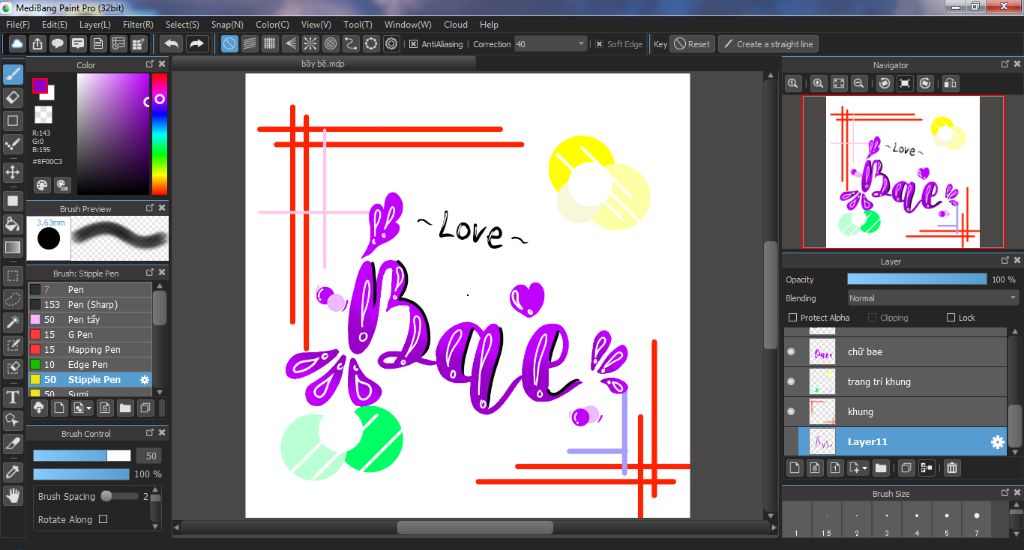Click the Undo arrow

click(x=172, y=44)
